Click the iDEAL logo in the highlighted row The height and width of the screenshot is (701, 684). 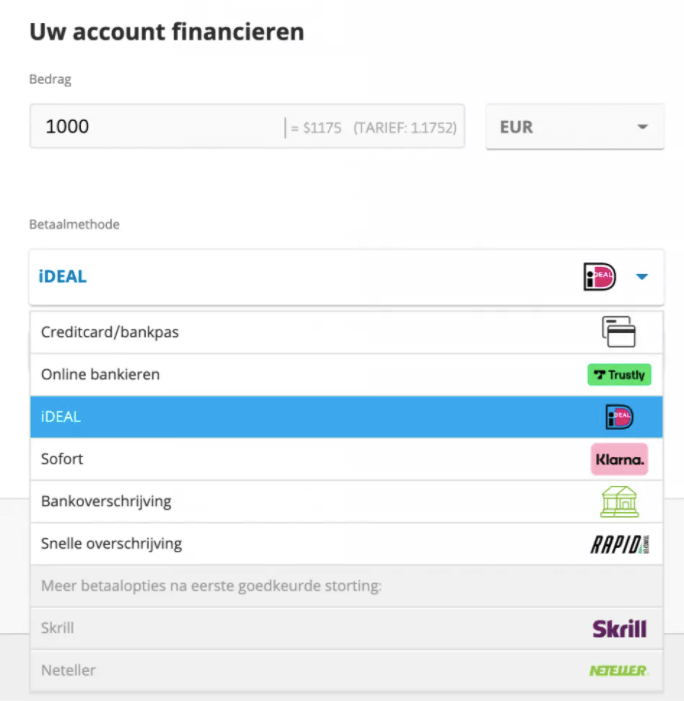pos(619,417)
